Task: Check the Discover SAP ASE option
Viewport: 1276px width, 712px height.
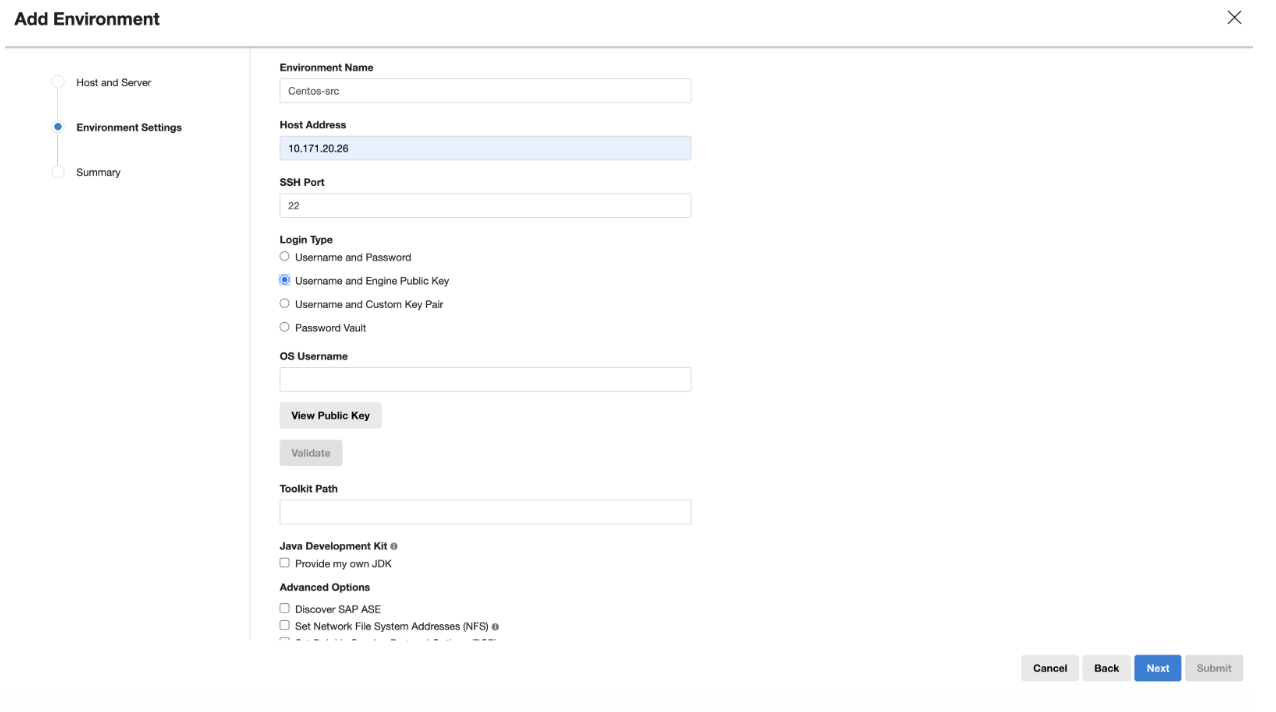Action: coord(285,609)
